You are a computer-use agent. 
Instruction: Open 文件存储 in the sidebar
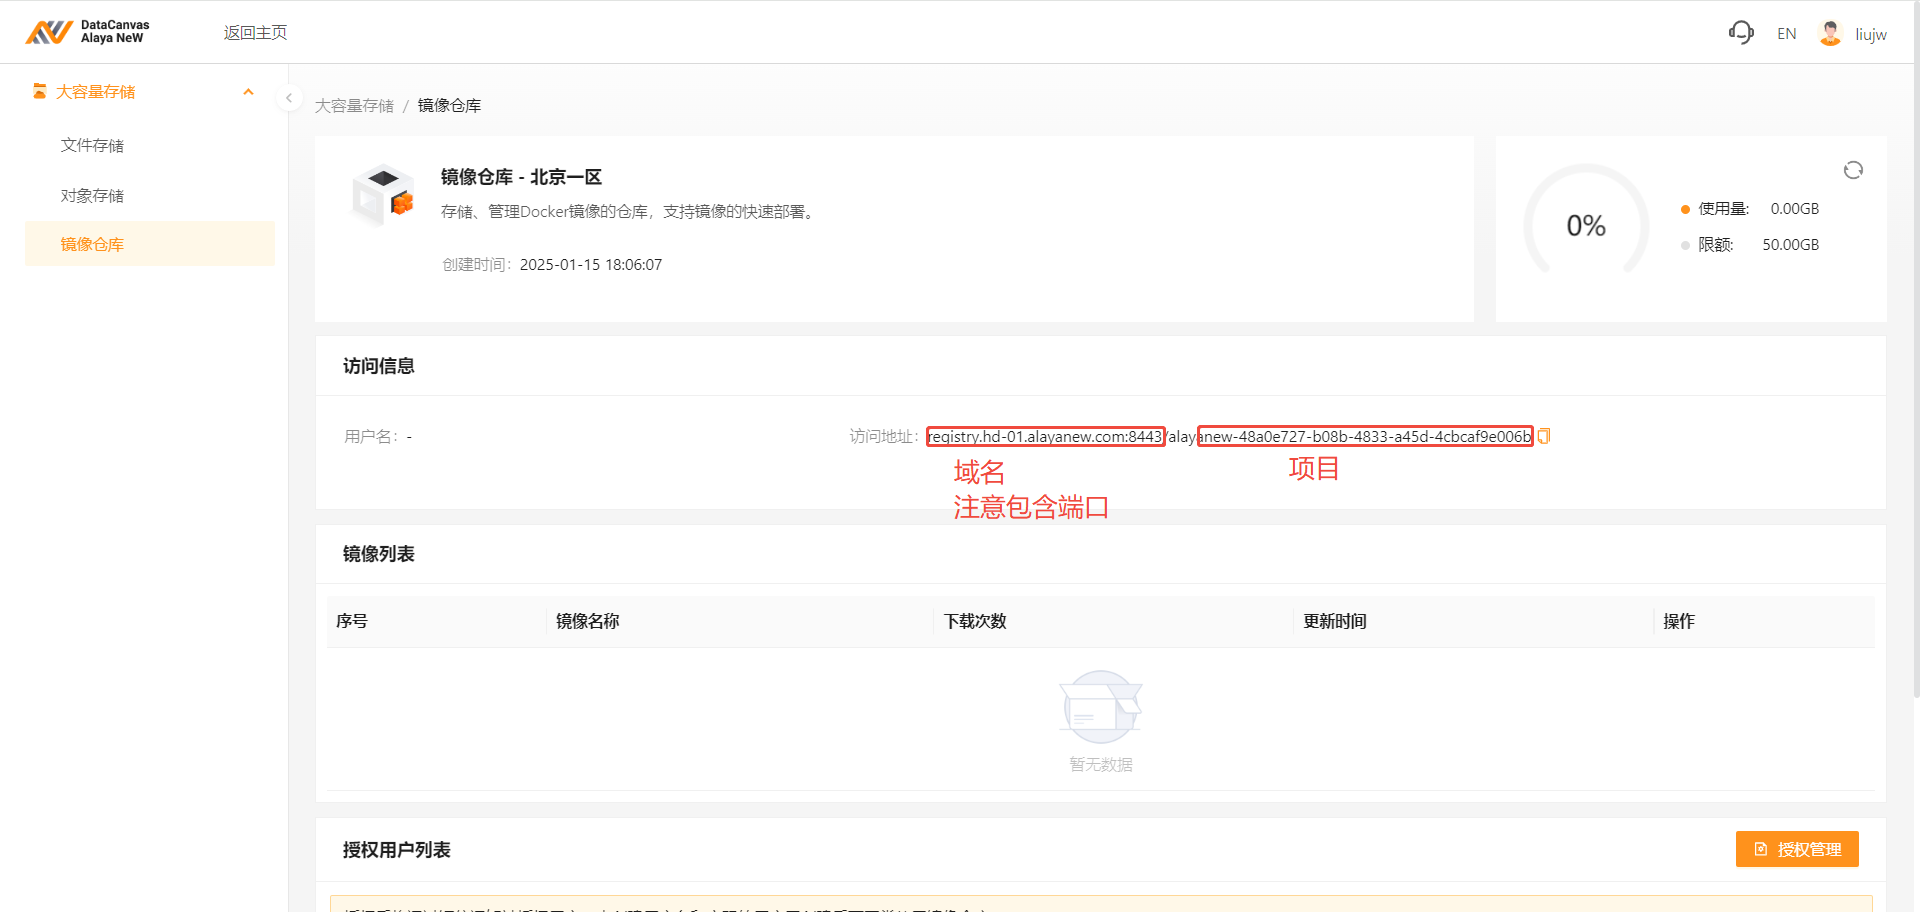[92, 146]
